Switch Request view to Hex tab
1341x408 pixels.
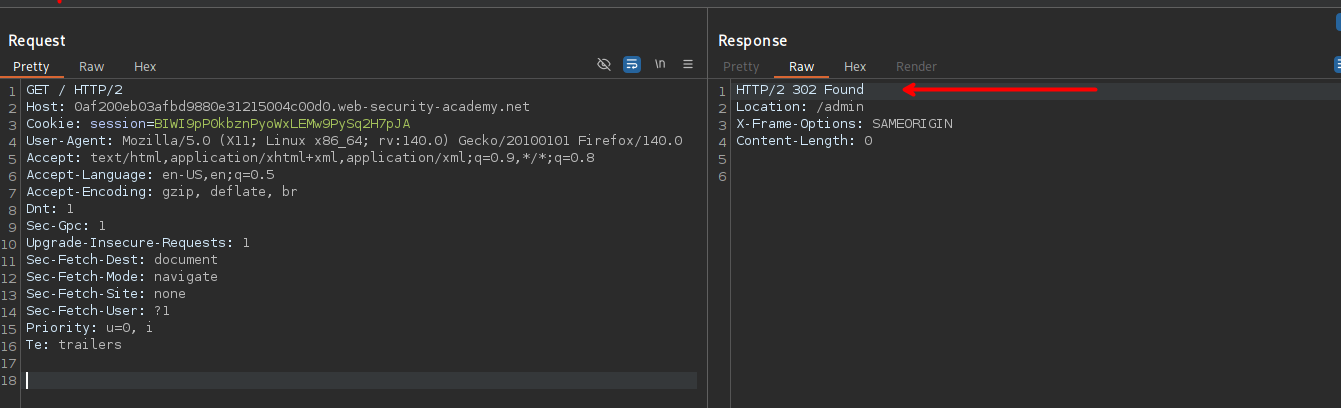[x=145, y=67]
